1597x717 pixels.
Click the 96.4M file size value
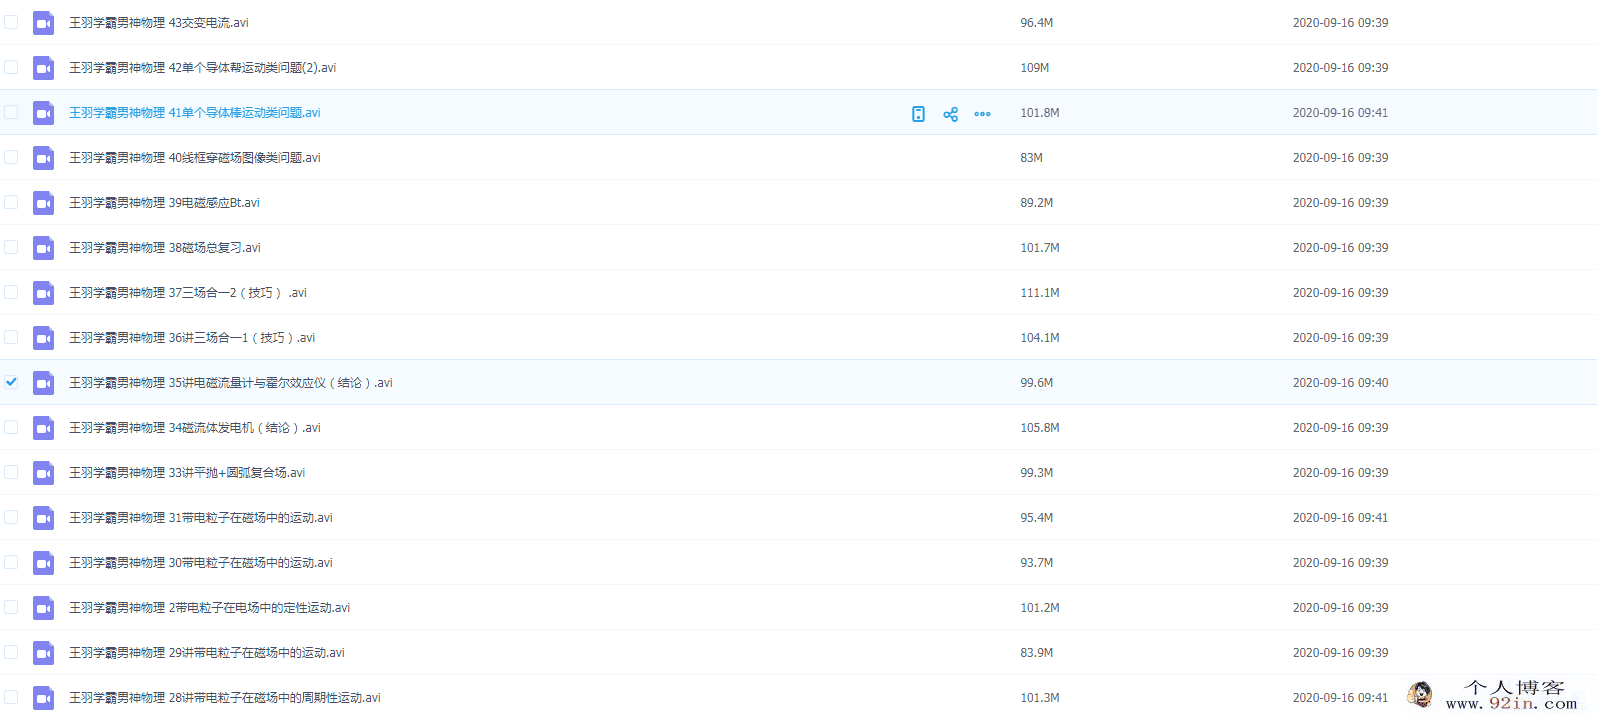click(x=1036, y=22)
